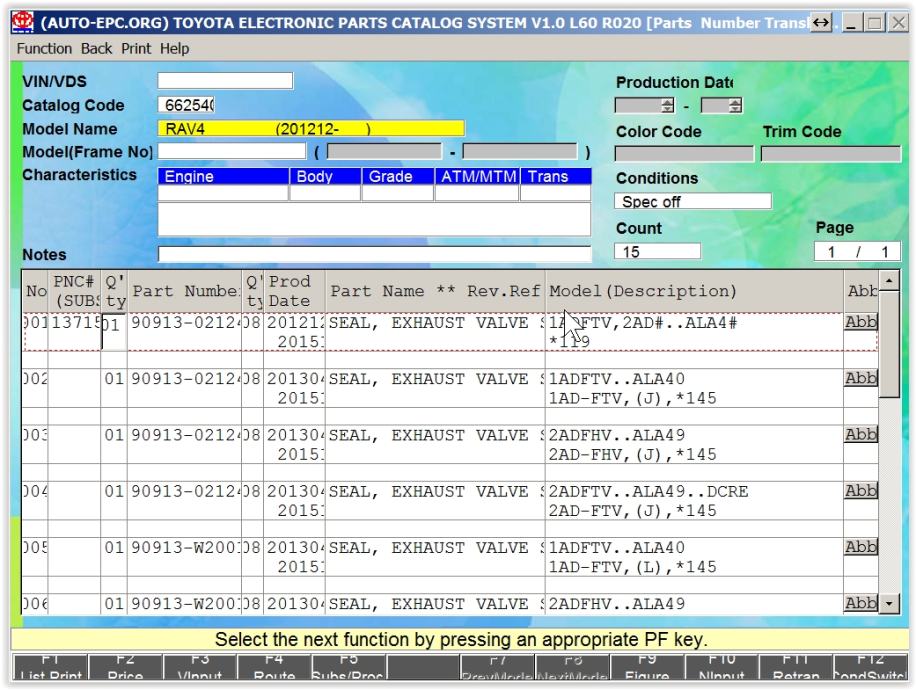Click the Abb button in row 006
Image resolution: width=916 pixels, height=690 pixels.
[861, 602]
